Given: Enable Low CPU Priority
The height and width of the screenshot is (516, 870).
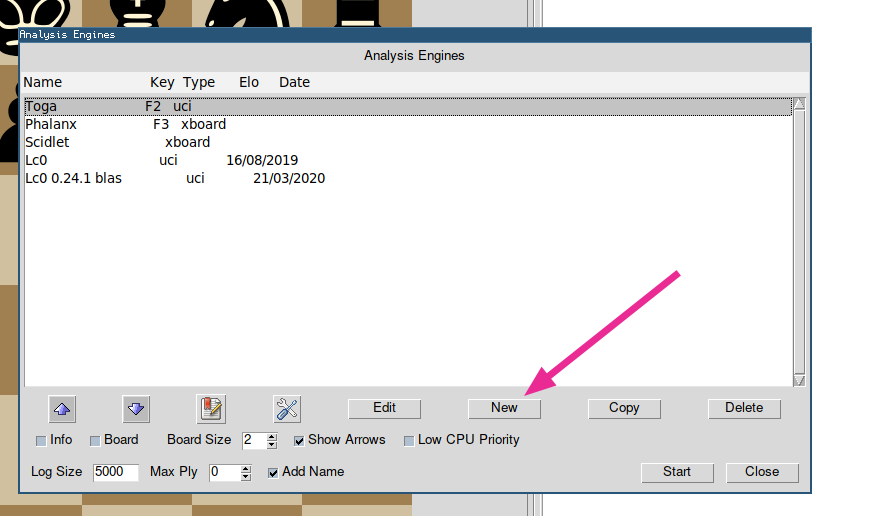Looking at the screenshot, I should [x=409, y=440].
